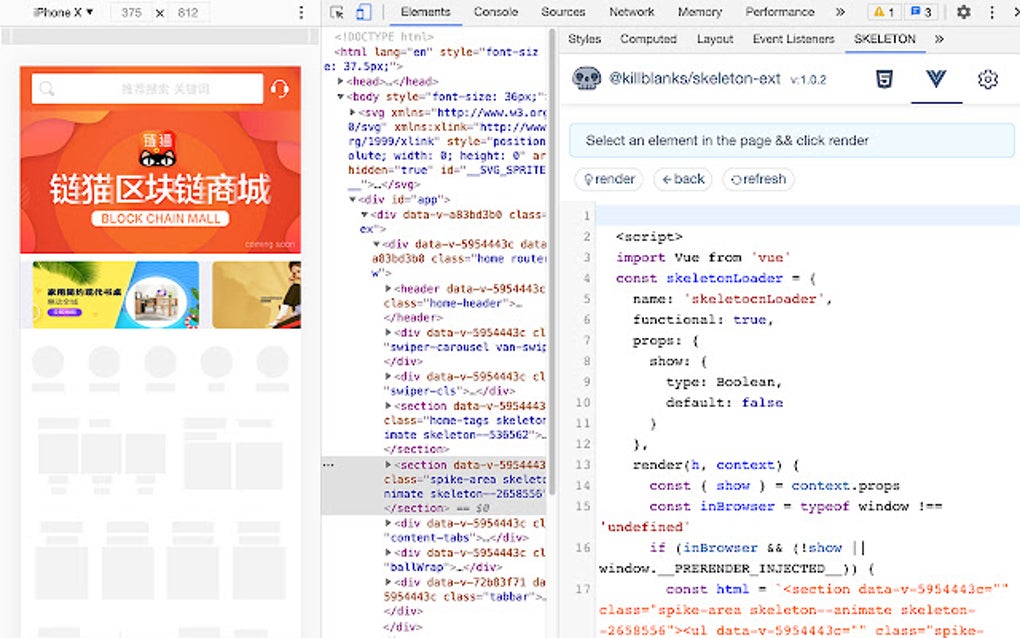Open the iPhone X device dropdown
The height and width of the screenshot is (638, 1020).
(x=62, y=12)
